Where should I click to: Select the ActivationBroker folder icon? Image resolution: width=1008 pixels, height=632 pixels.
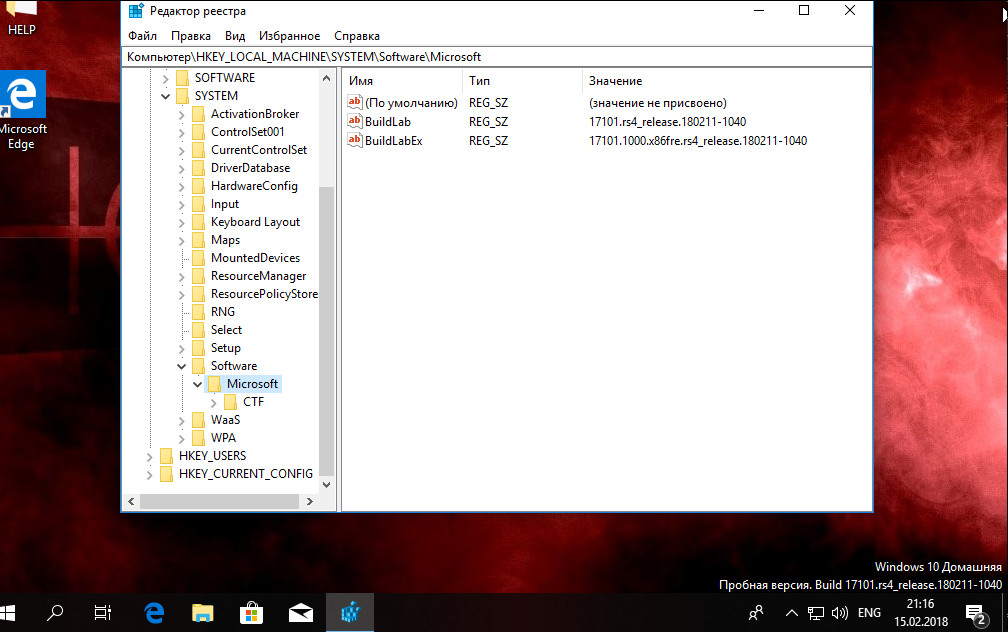[x=199, y=114]
